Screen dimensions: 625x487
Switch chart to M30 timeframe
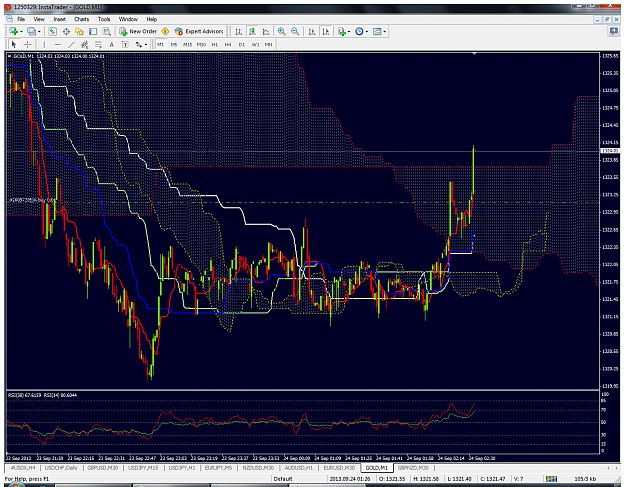pyautogui.click(x=201, y=45)
